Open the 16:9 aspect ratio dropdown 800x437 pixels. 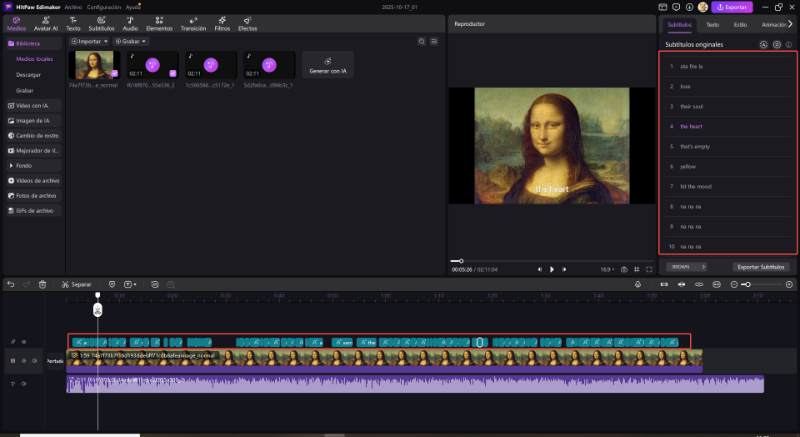(605, 269)
